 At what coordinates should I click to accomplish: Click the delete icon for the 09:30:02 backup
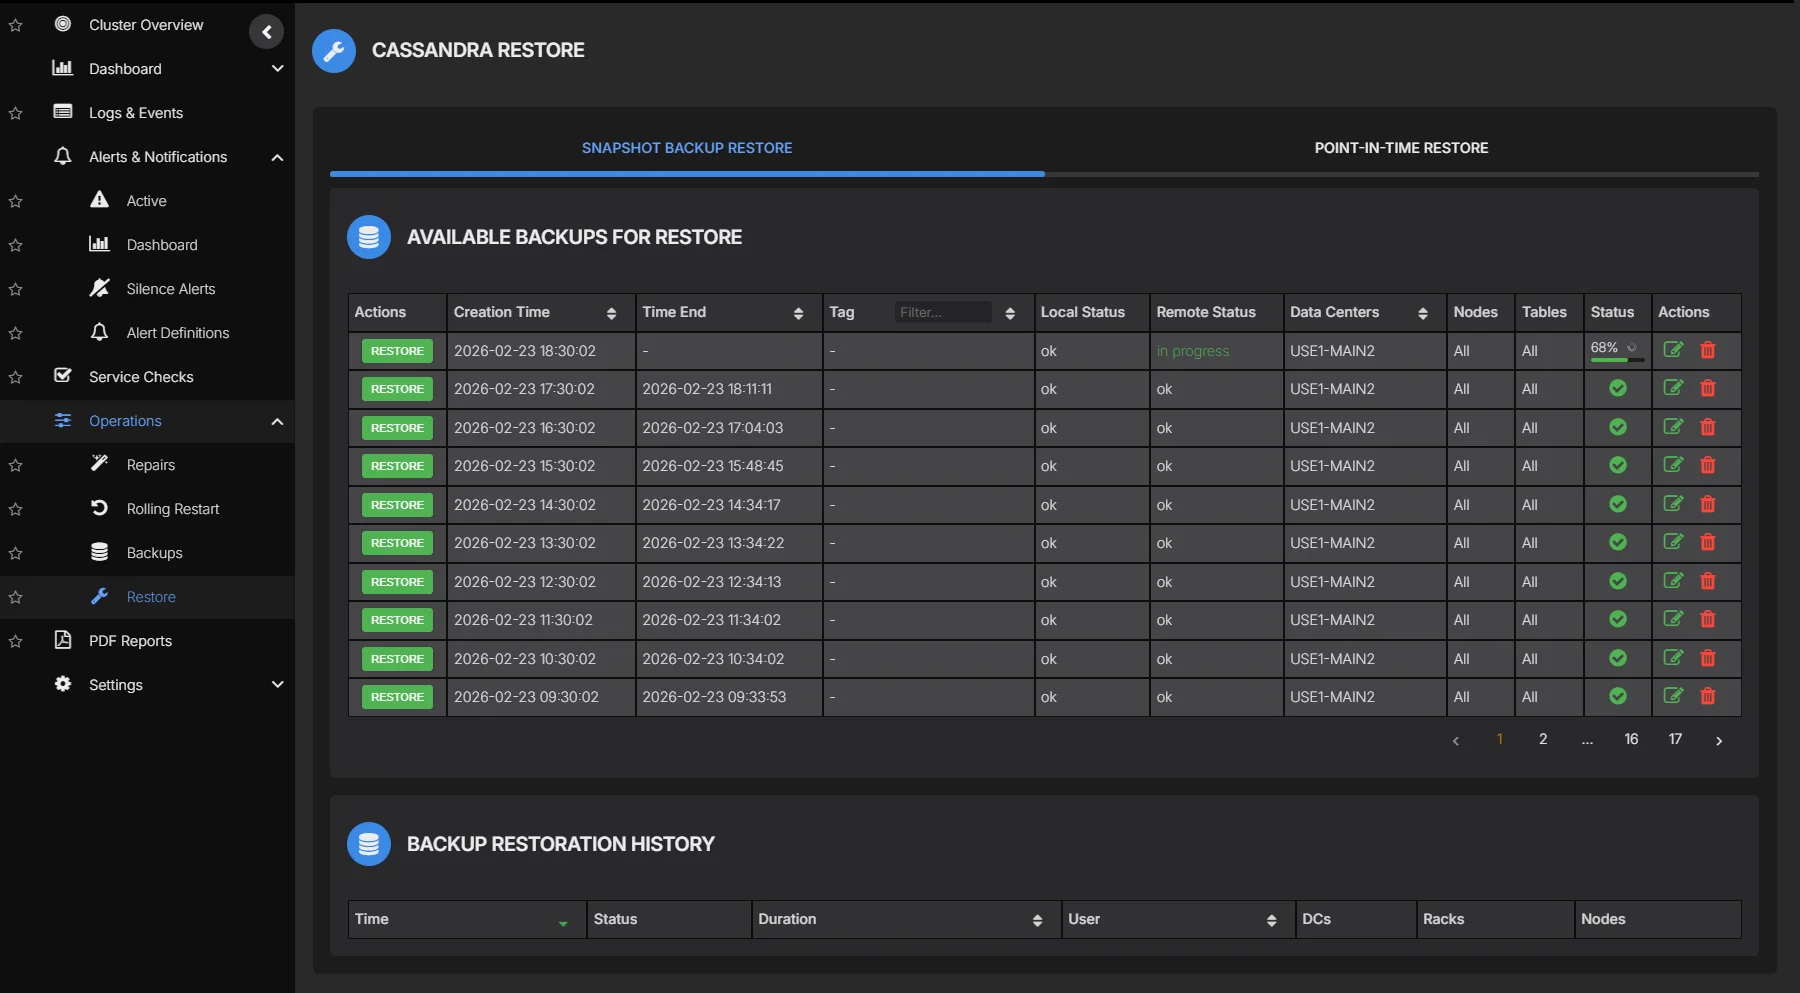tap(1708, 696)
